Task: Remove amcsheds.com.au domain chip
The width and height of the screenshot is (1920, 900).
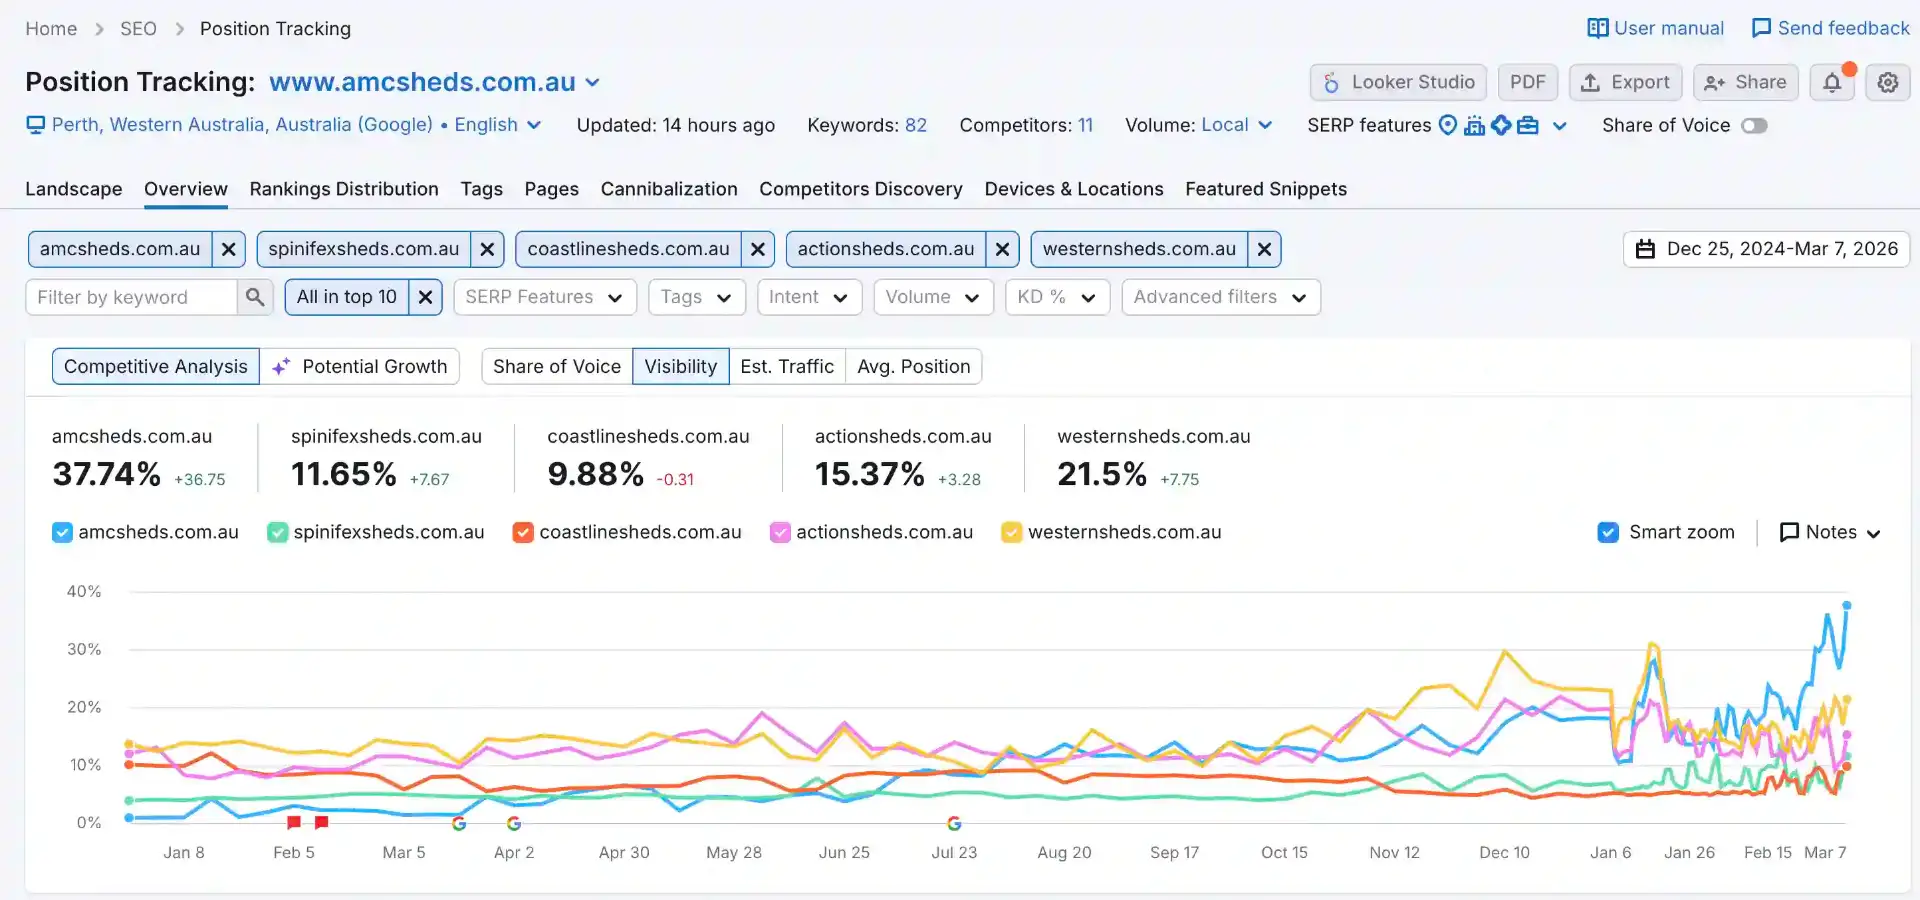Action: (229, 249)
